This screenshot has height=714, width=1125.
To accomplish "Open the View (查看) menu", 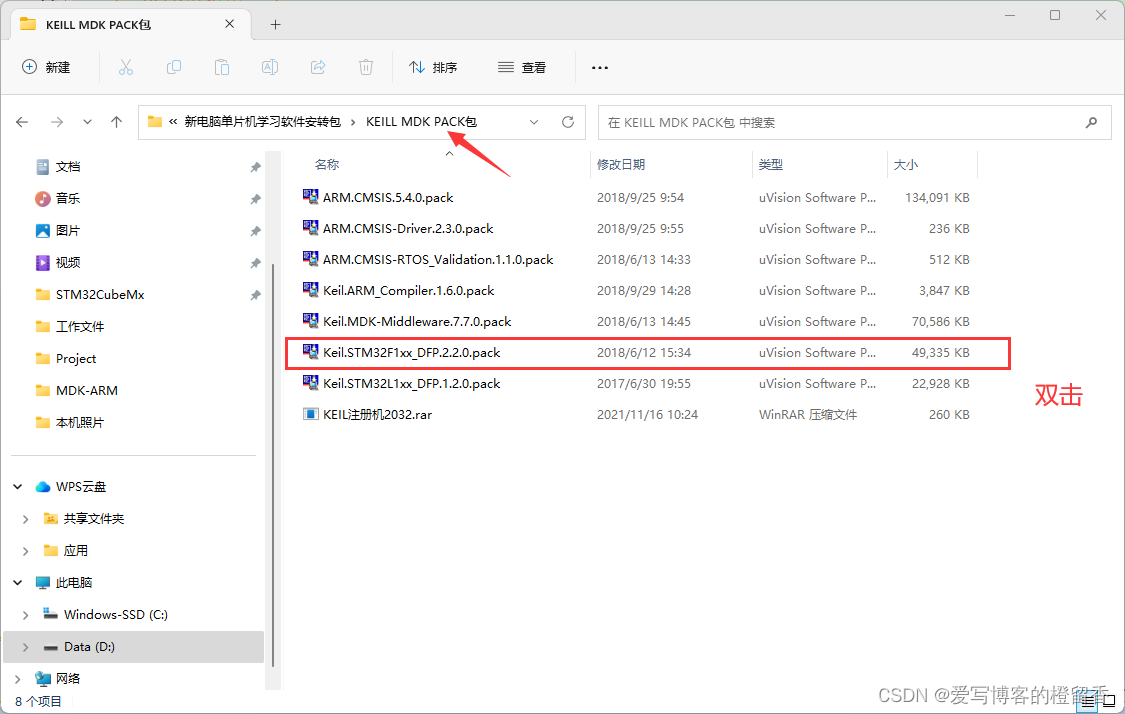I will tap(522, 67).
